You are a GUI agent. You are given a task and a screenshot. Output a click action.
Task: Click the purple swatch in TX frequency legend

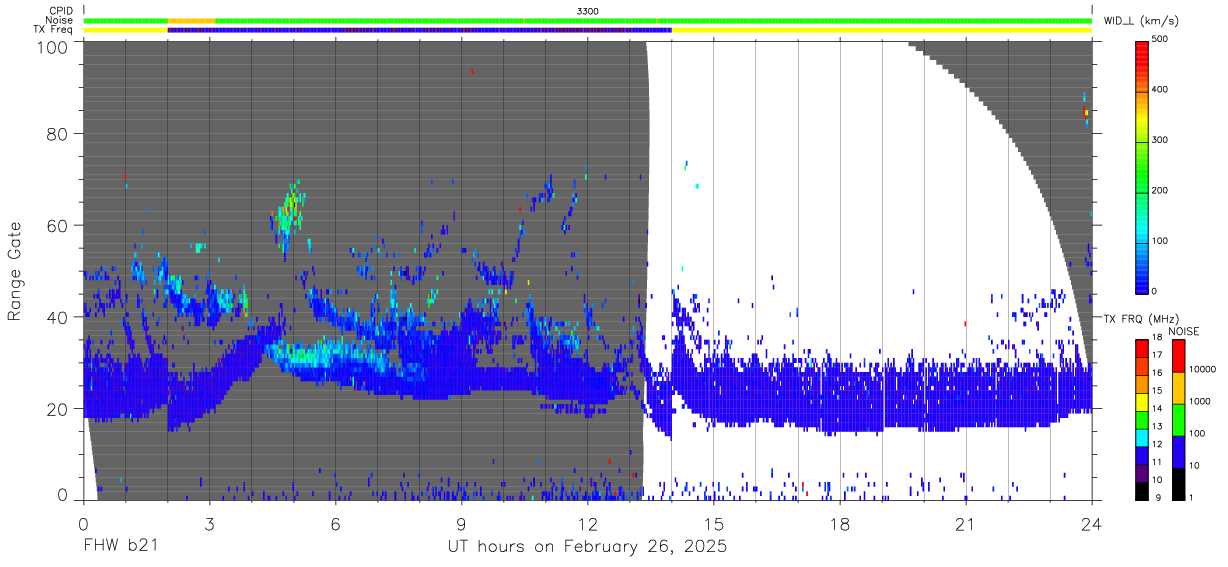[x=1142, y=471]
